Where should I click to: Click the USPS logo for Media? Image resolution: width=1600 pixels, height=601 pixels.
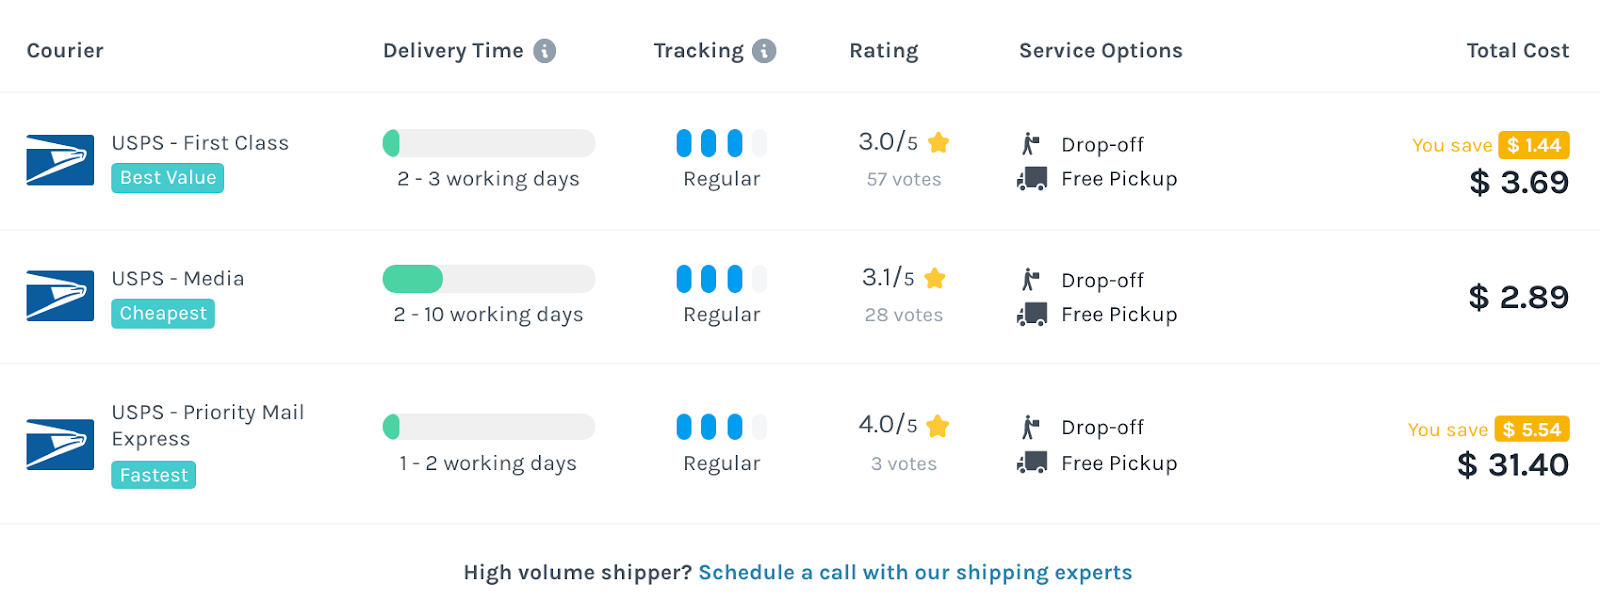click(x=60, y=296)
